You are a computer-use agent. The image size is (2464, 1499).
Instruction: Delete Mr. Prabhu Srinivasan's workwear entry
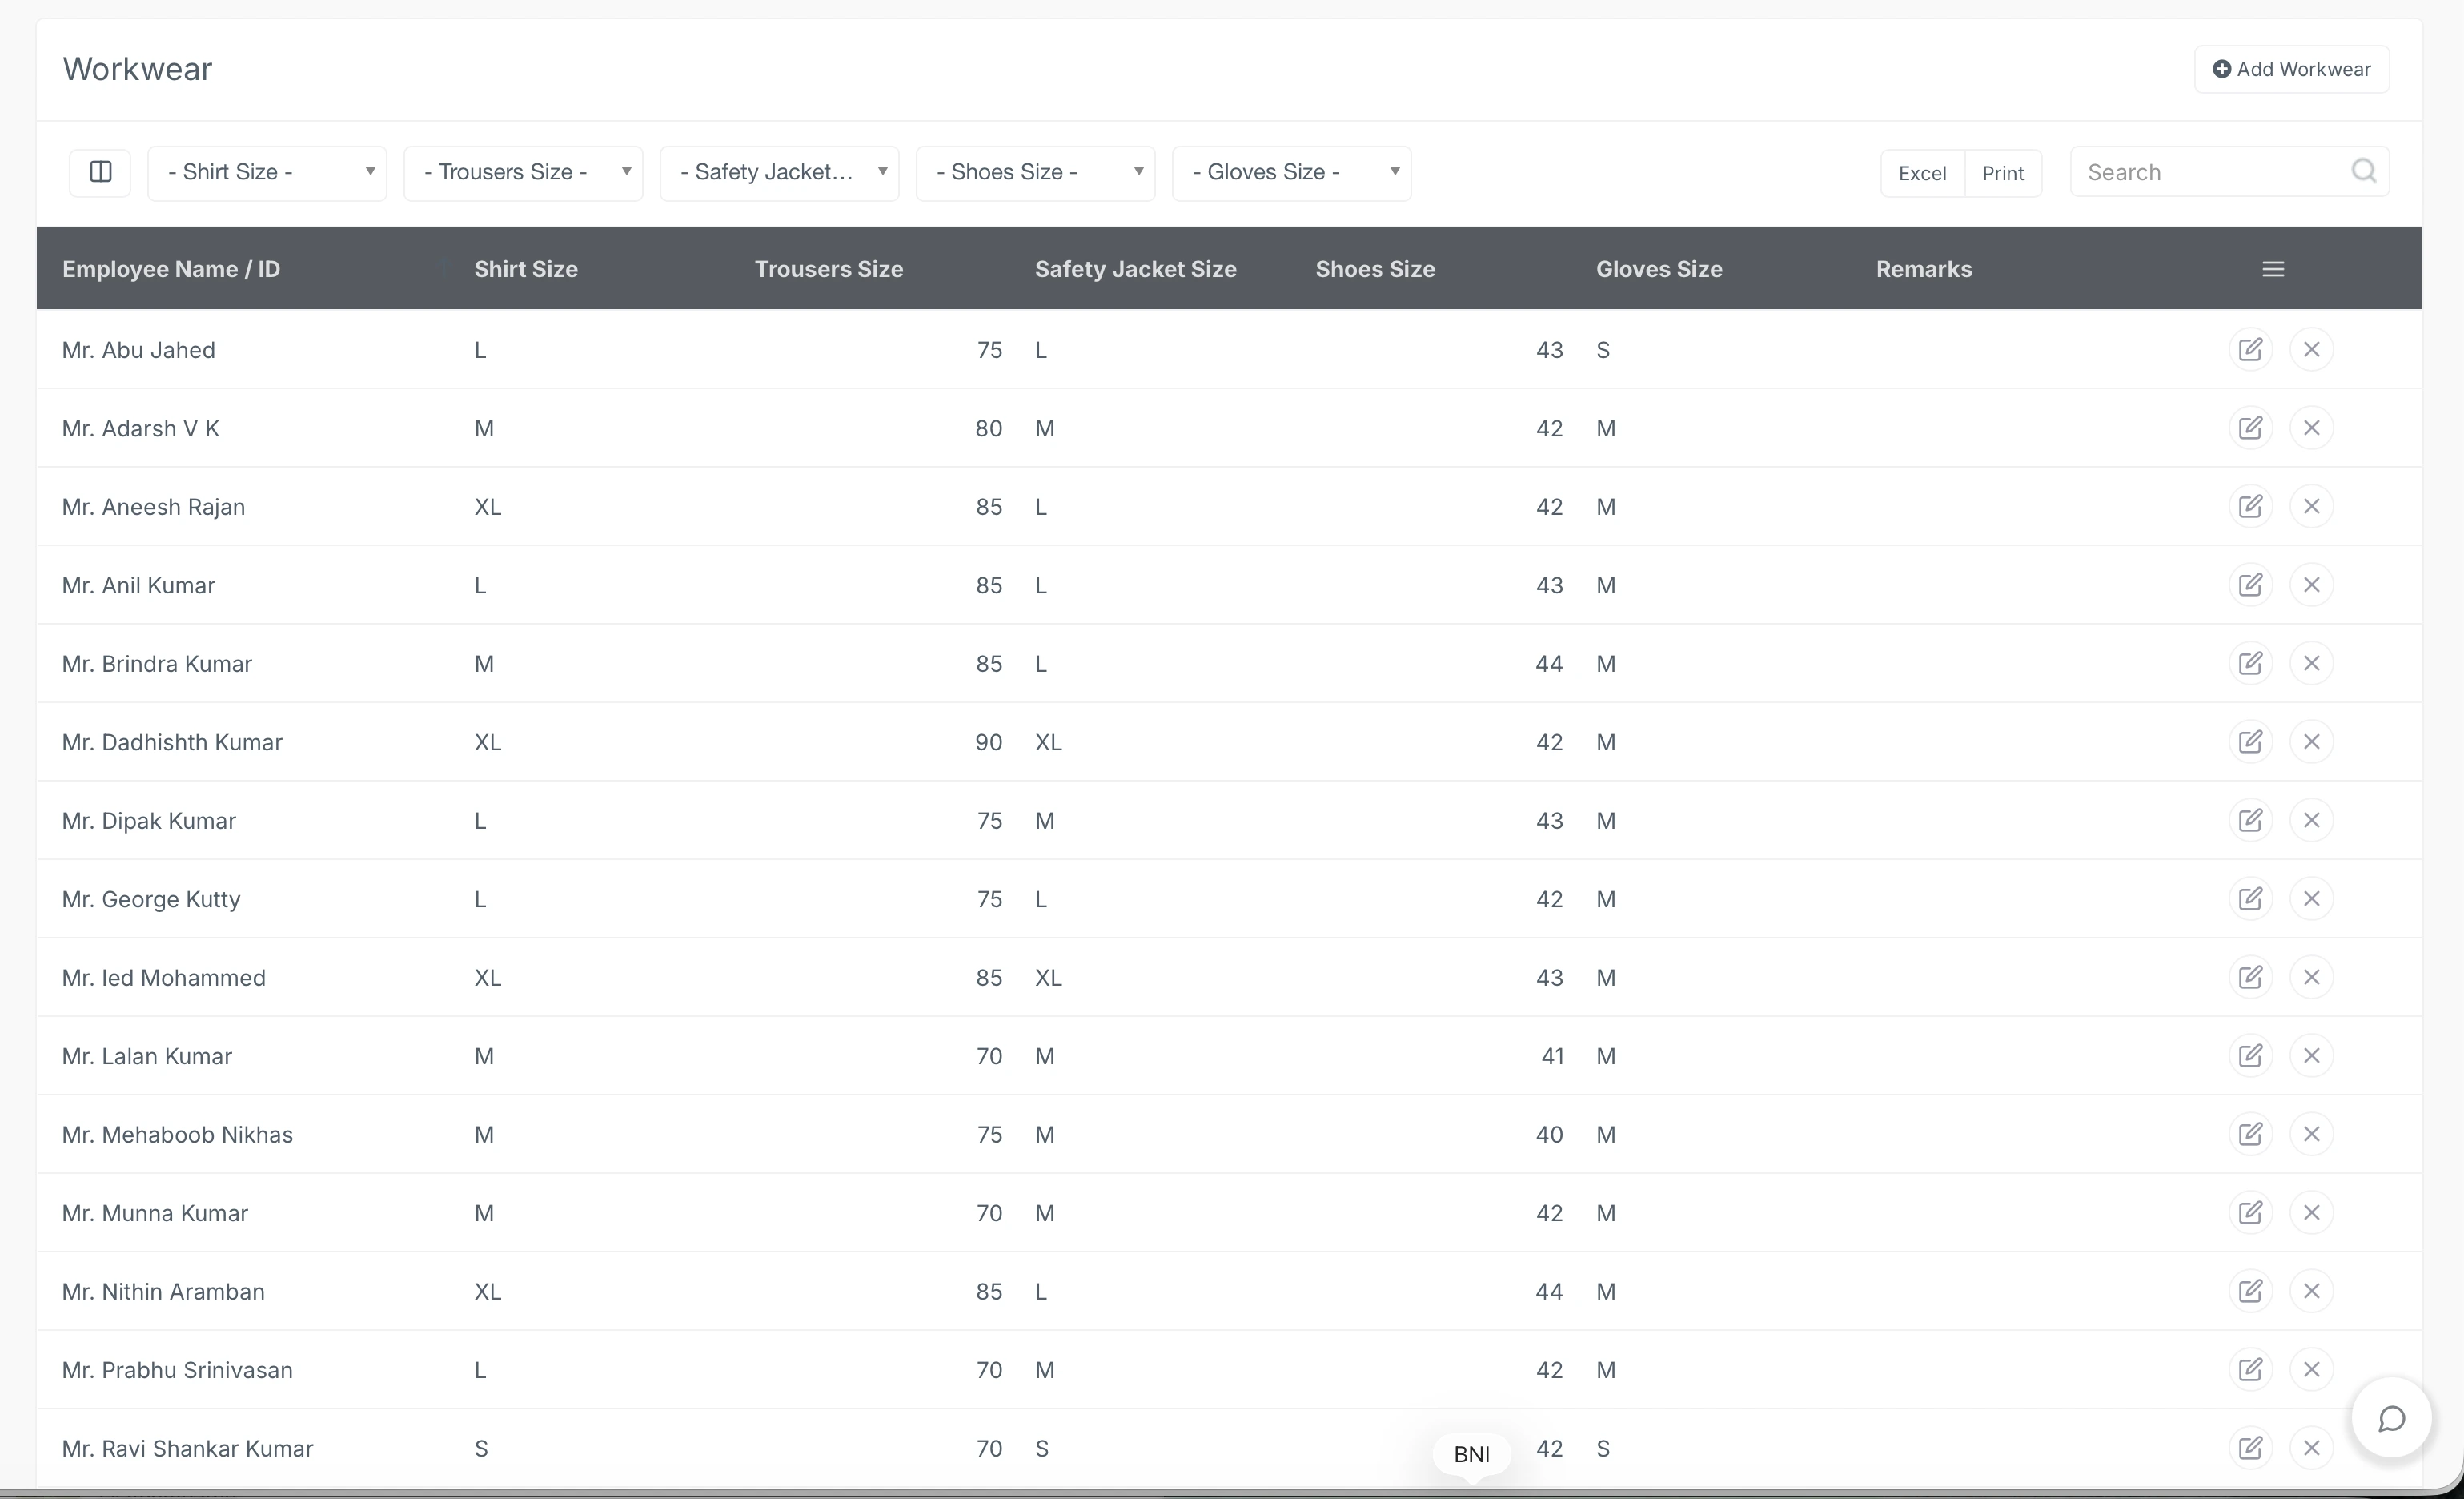coord(2311,1370)
